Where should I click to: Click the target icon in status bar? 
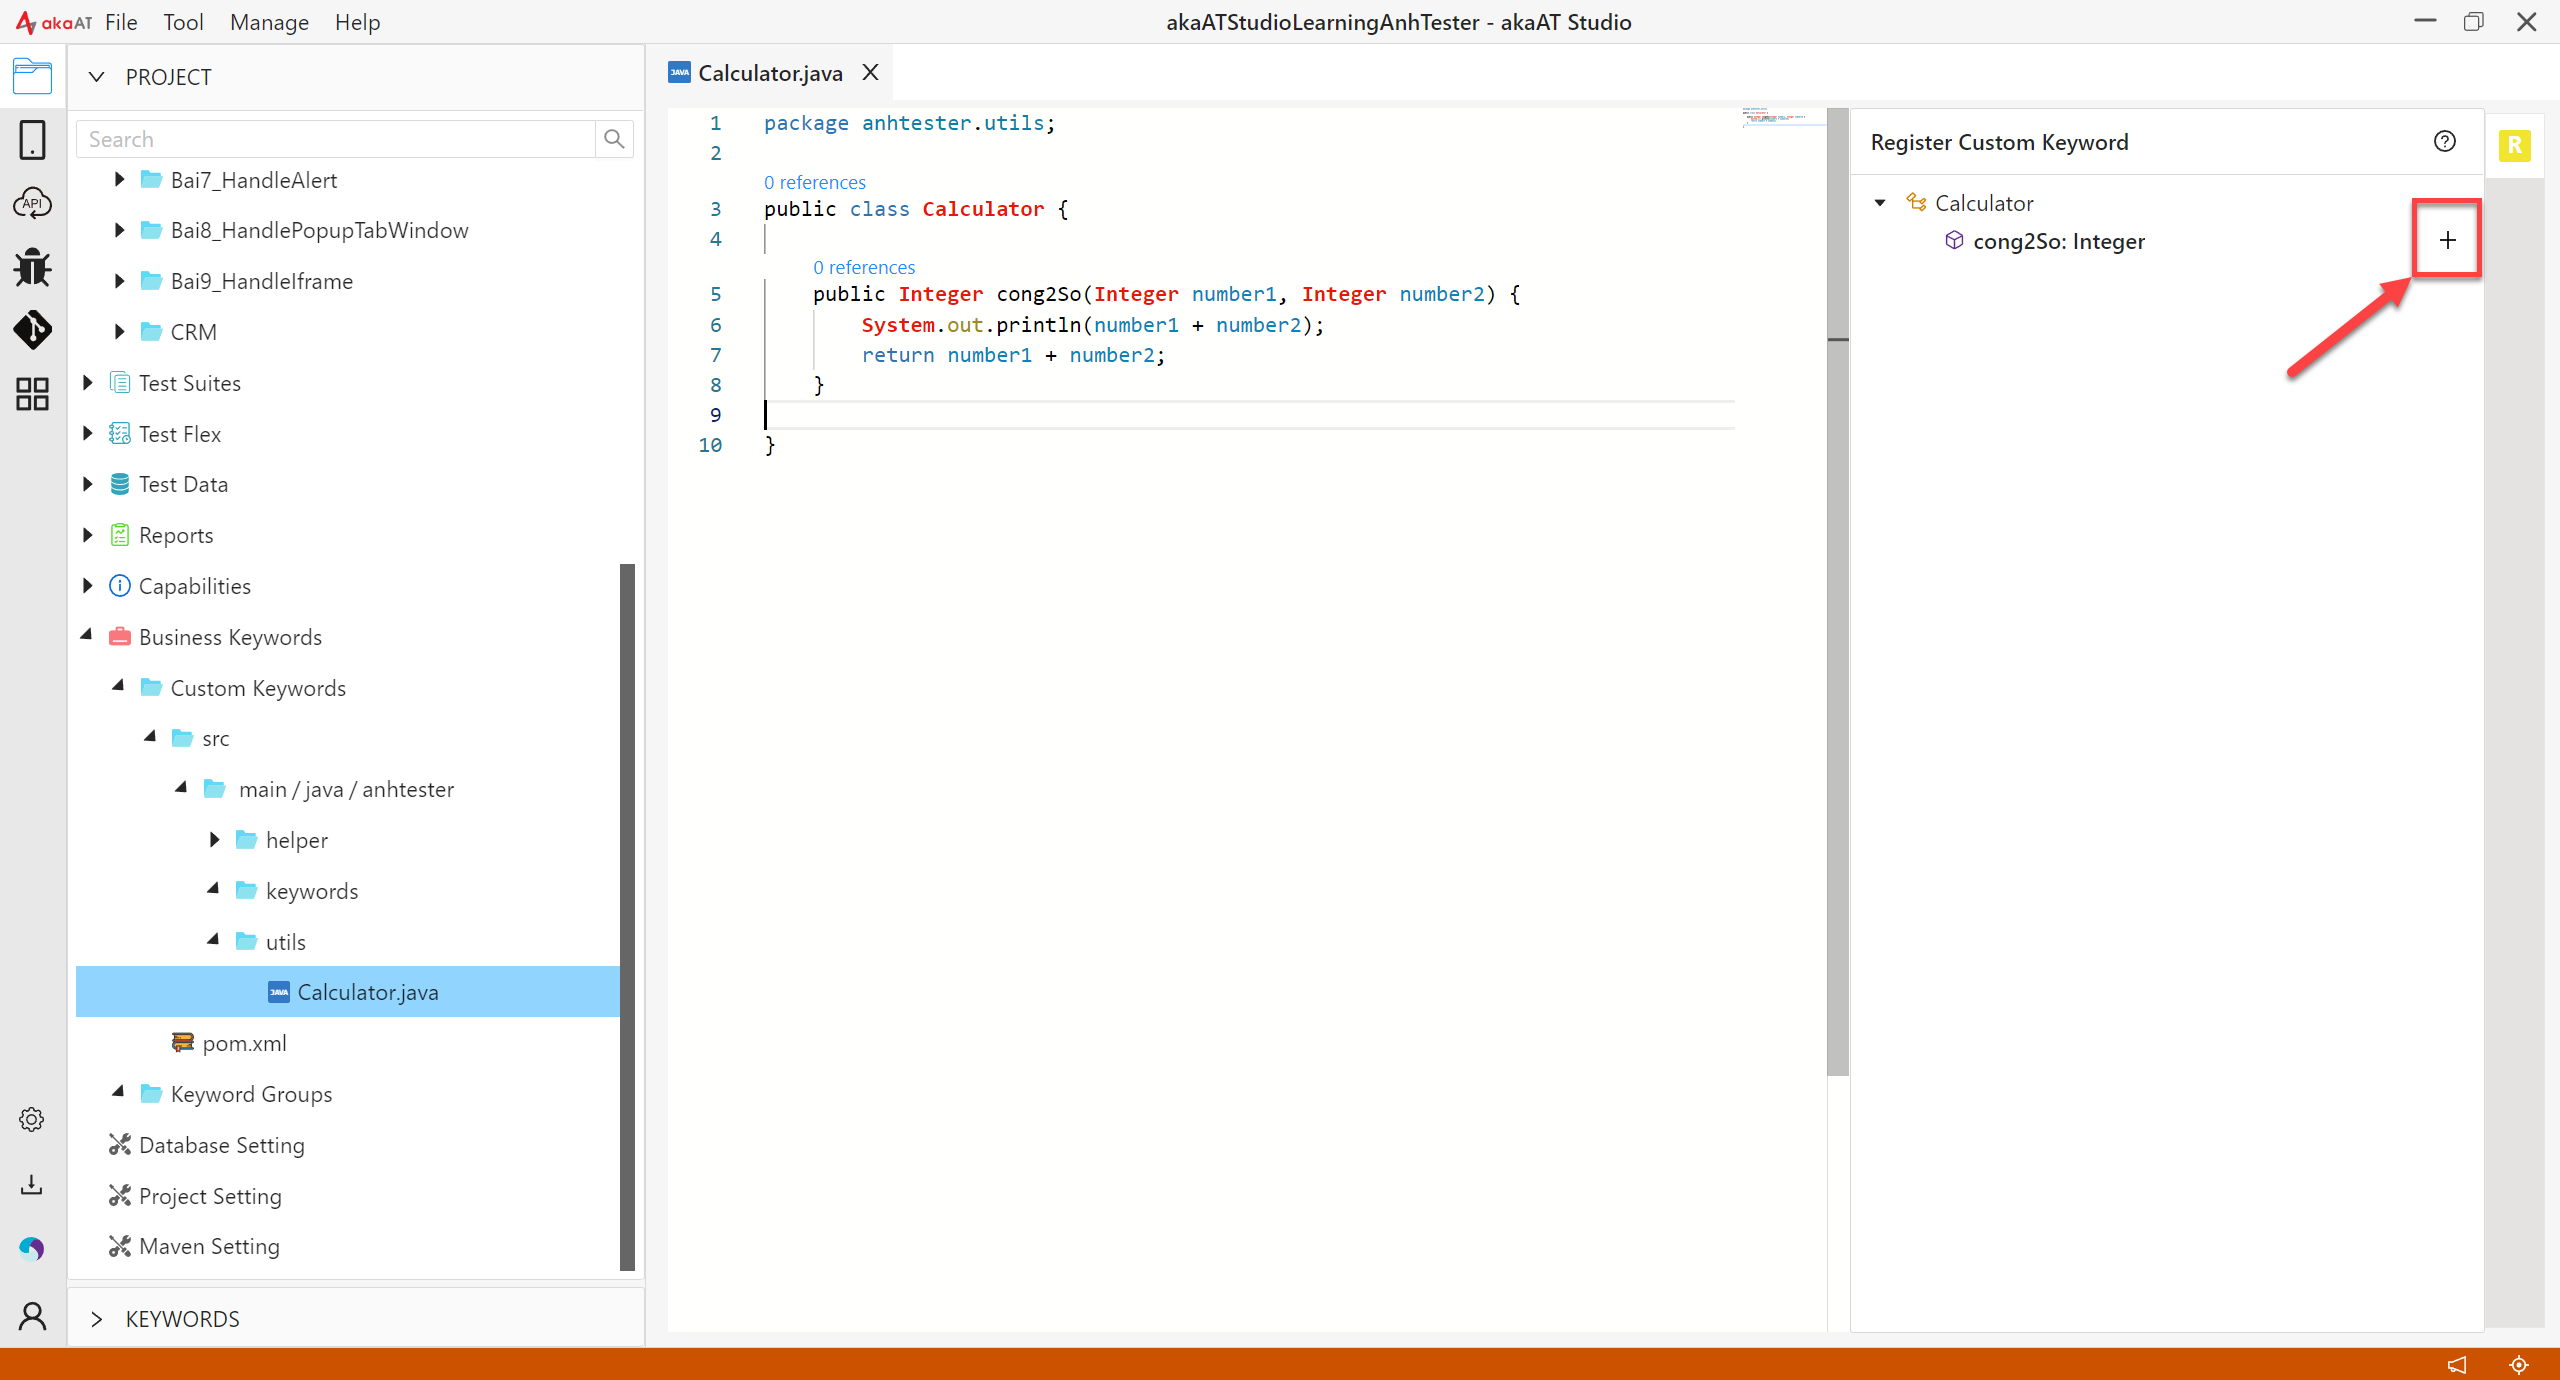point(2519,1364)
